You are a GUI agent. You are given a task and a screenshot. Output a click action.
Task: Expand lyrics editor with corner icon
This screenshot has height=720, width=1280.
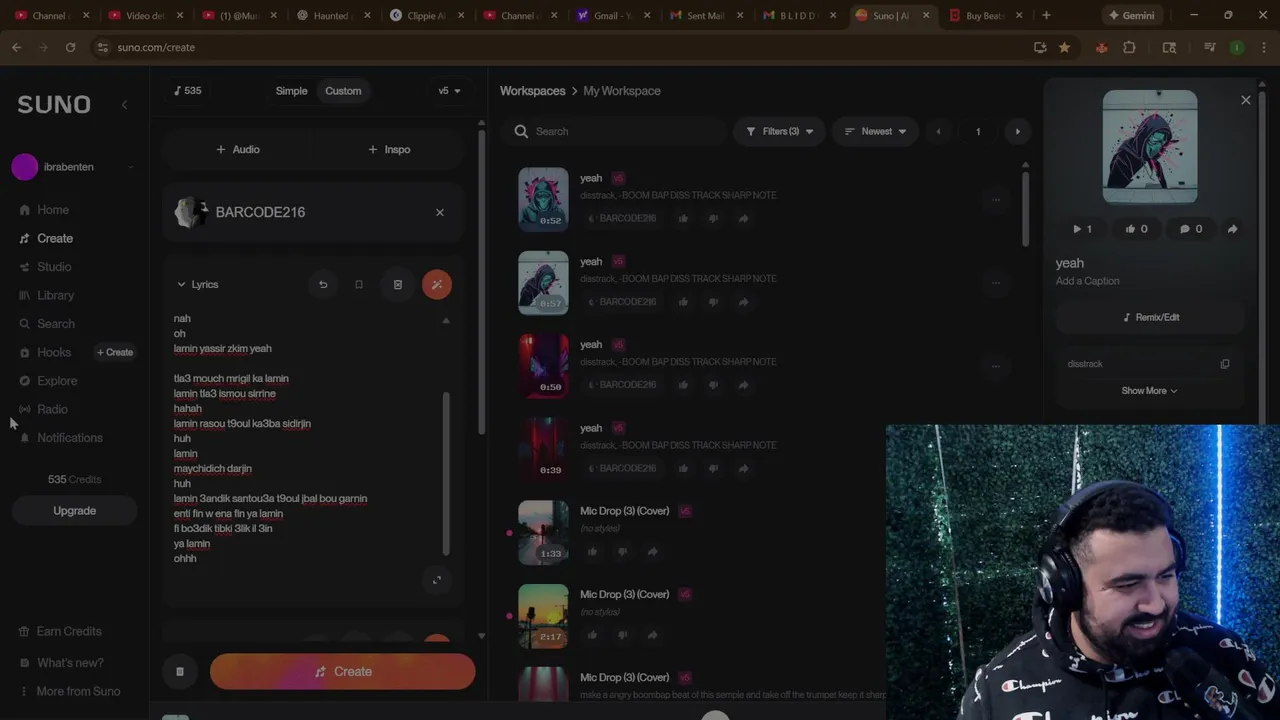click(x=437, y=580)
